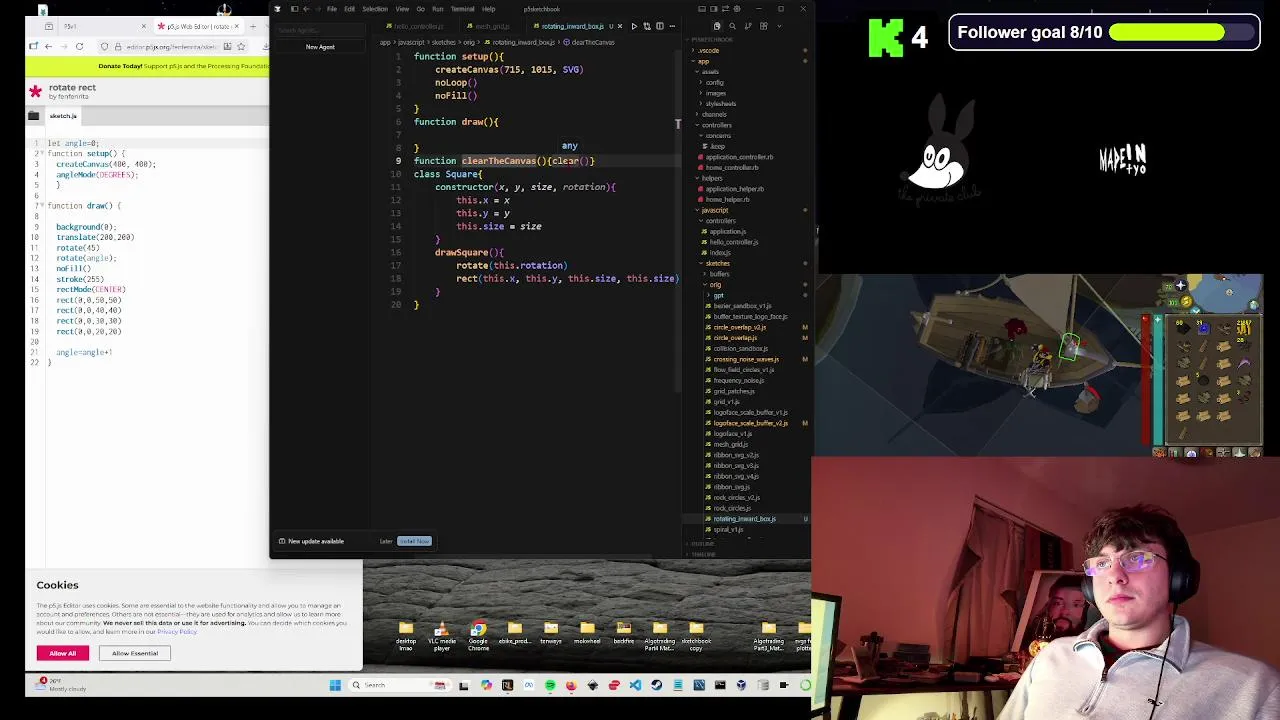Expand the stylesheets folder
This screenshot has height=720, width=1280.
coord(720,103)
